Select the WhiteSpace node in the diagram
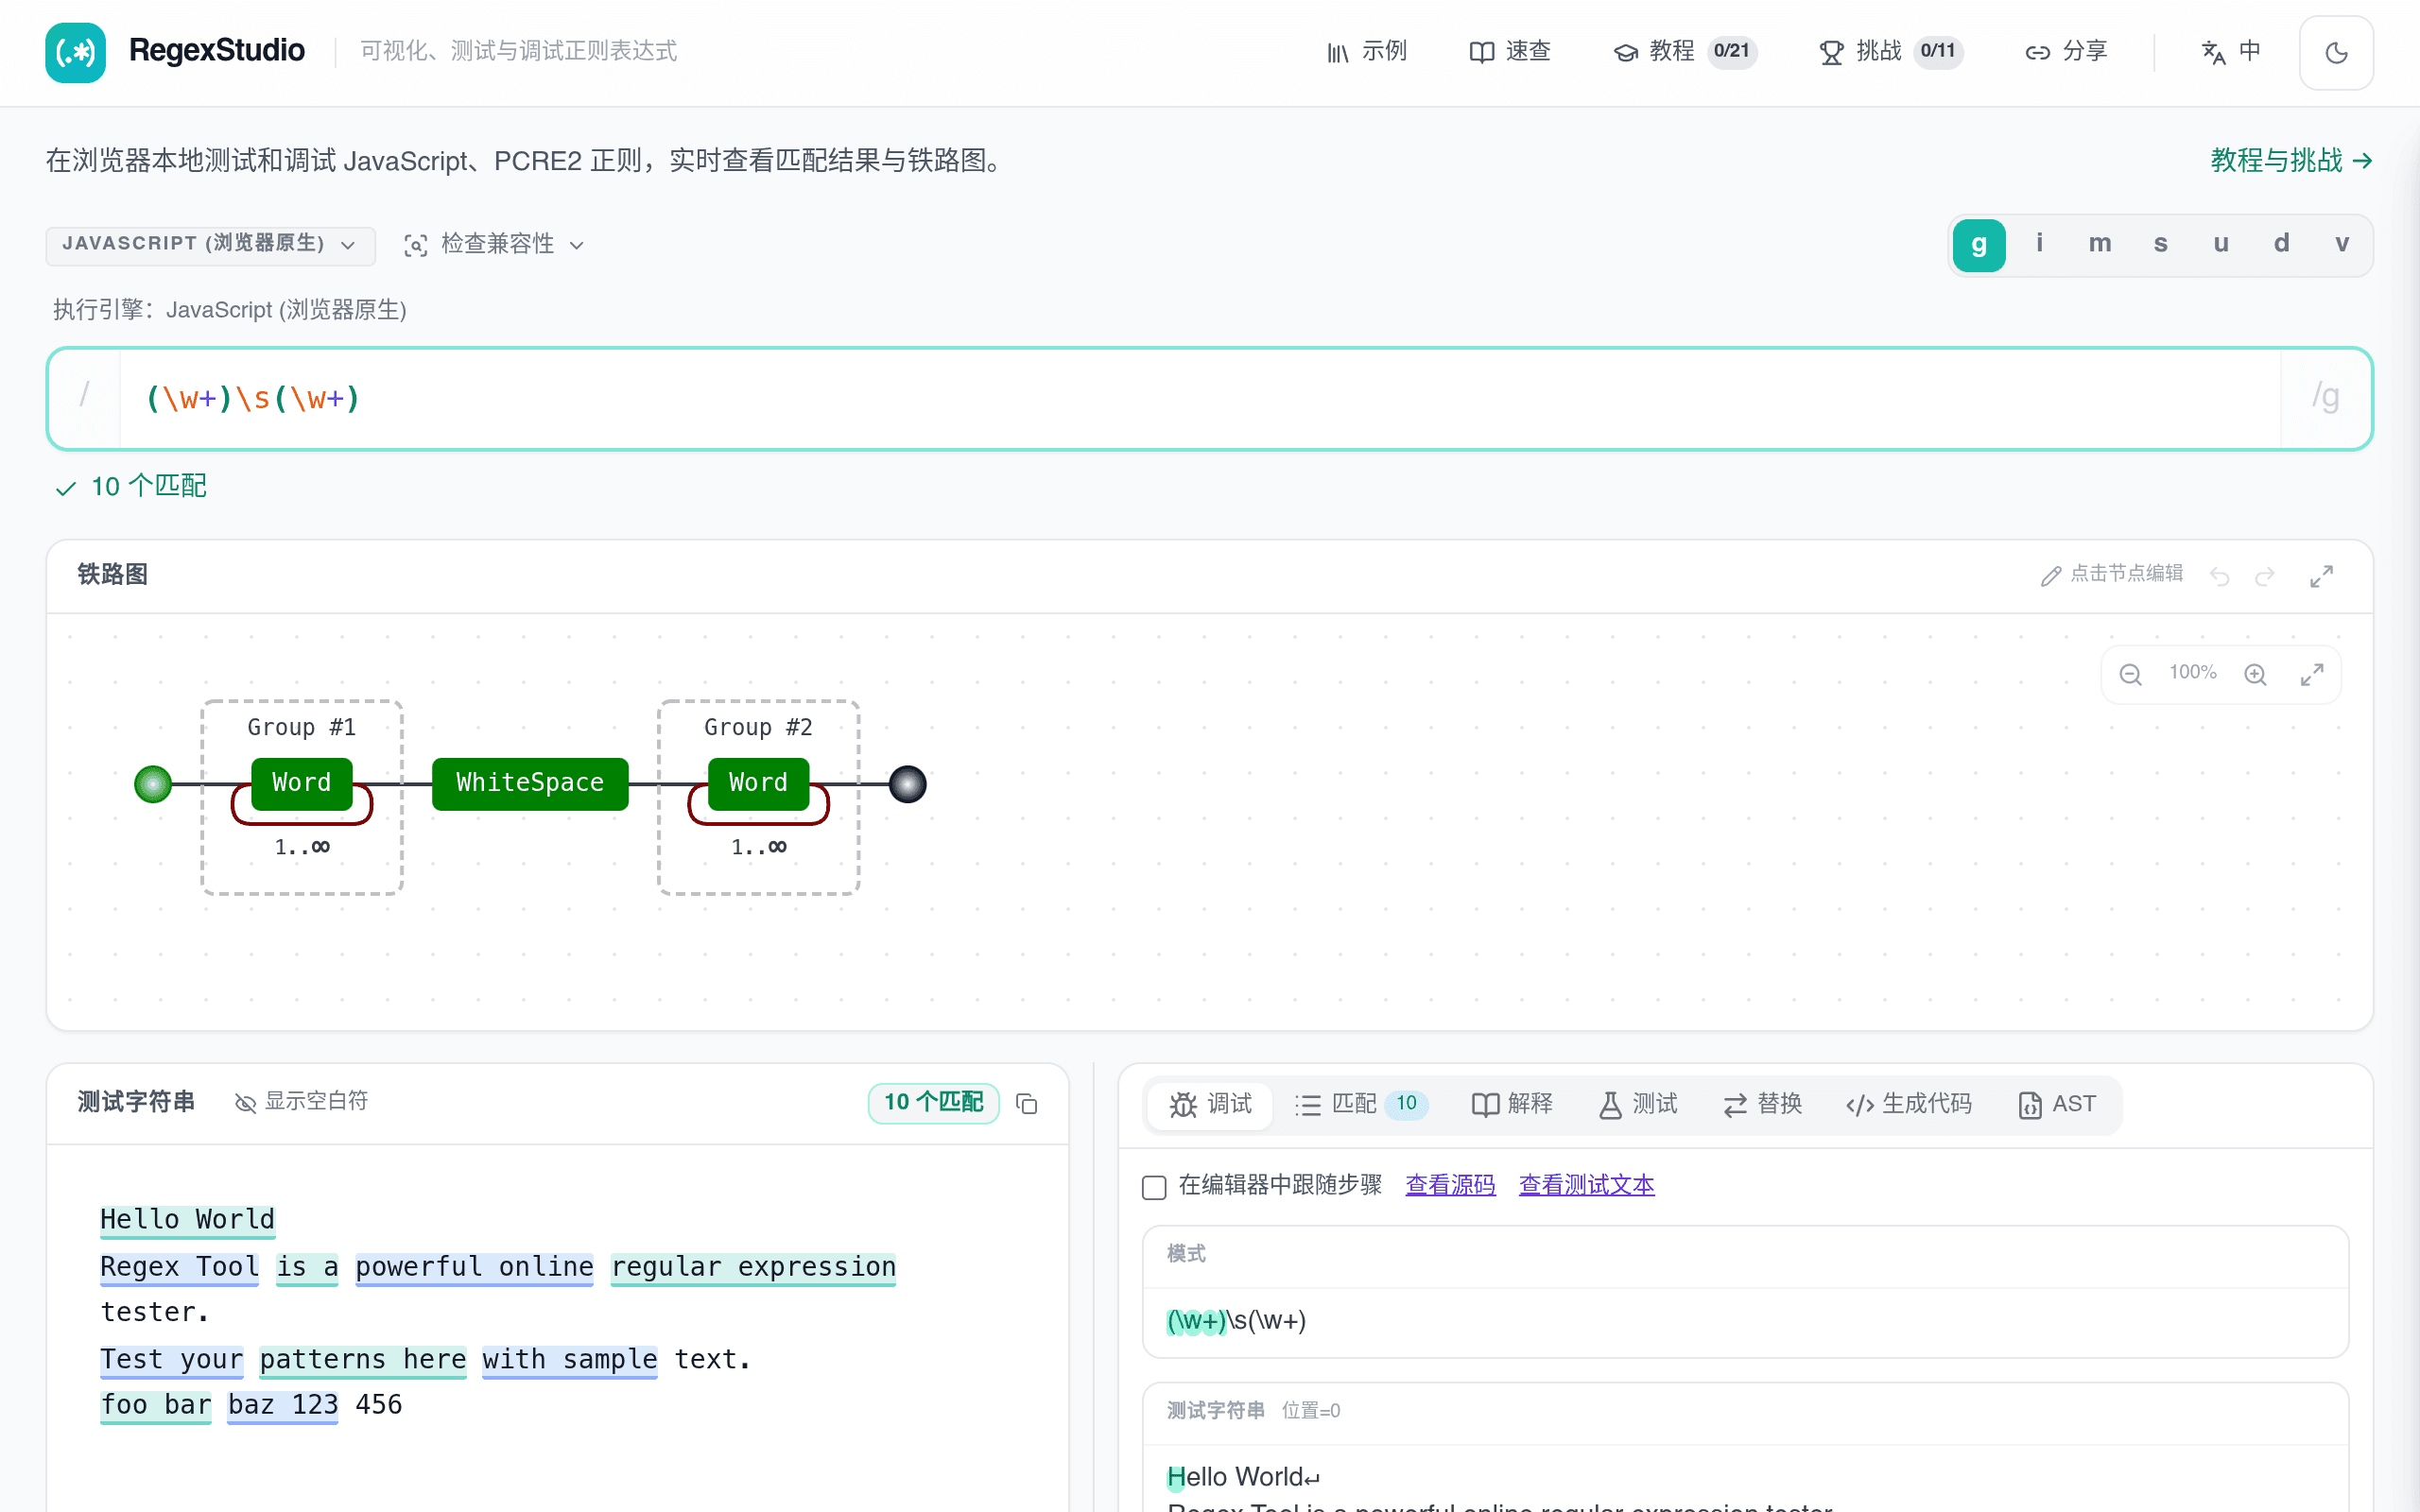Viewport: 2420px width, 1512px height. click(530, 783)
